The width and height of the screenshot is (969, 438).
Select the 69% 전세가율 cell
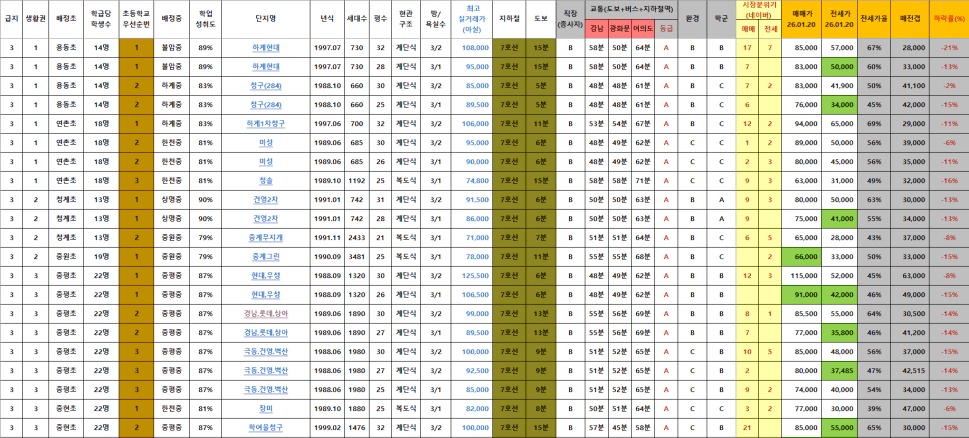click(x=874, y=124)
